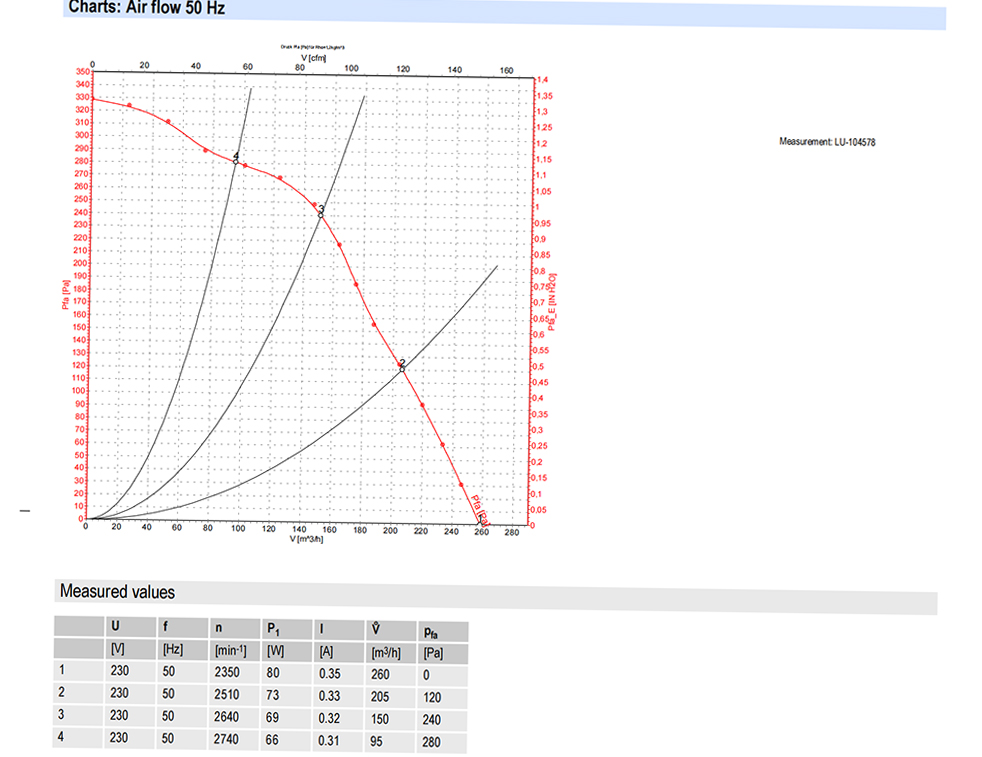Click voltage 230 in table row 1

(119, 671)
